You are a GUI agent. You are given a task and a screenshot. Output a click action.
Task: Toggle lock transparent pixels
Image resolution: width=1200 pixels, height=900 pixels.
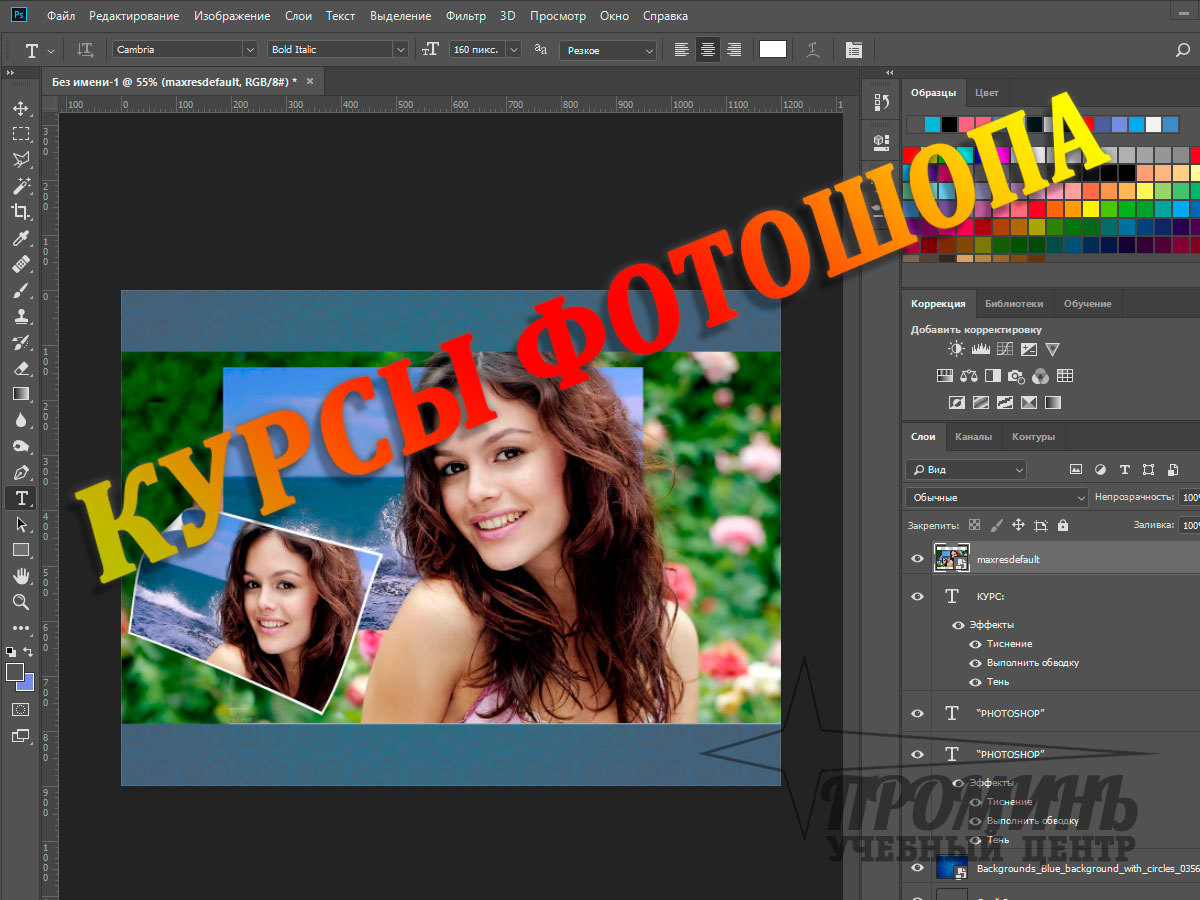pos(975,525)
